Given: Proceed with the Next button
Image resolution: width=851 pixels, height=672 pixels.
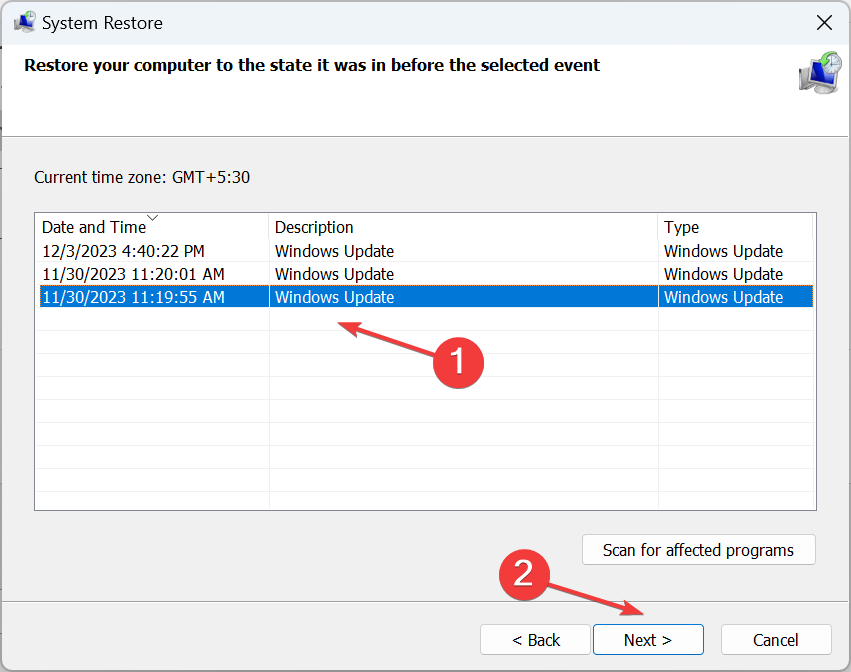Looking at the screenshot, I should pyautogui.click(x=648, y=640).
